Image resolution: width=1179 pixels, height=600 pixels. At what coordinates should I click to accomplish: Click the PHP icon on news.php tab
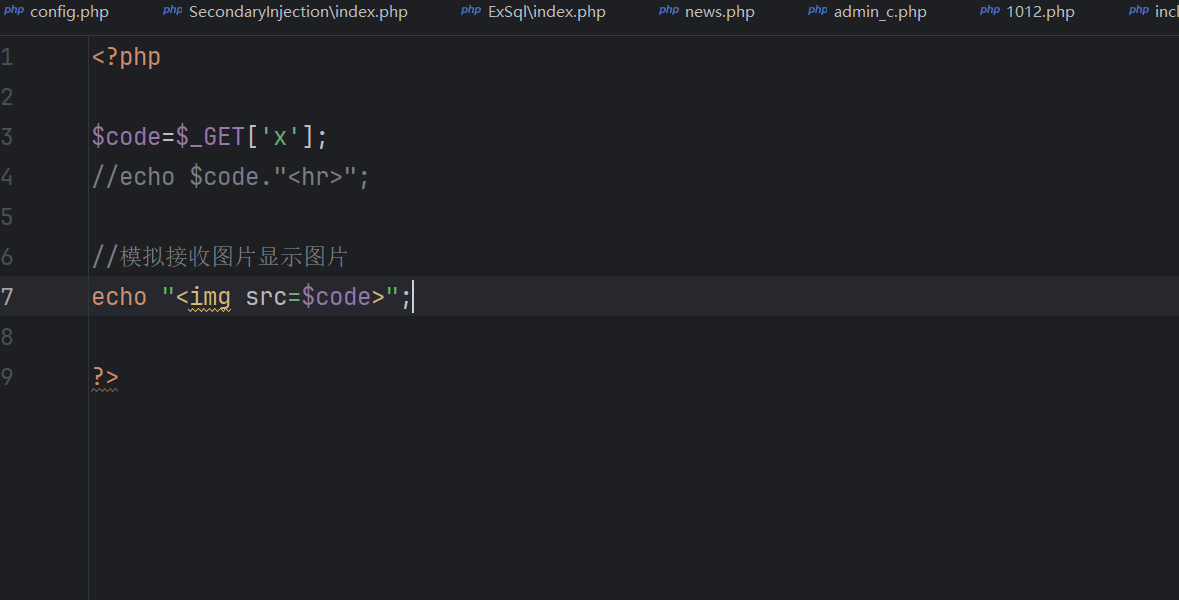coord(669,10)
